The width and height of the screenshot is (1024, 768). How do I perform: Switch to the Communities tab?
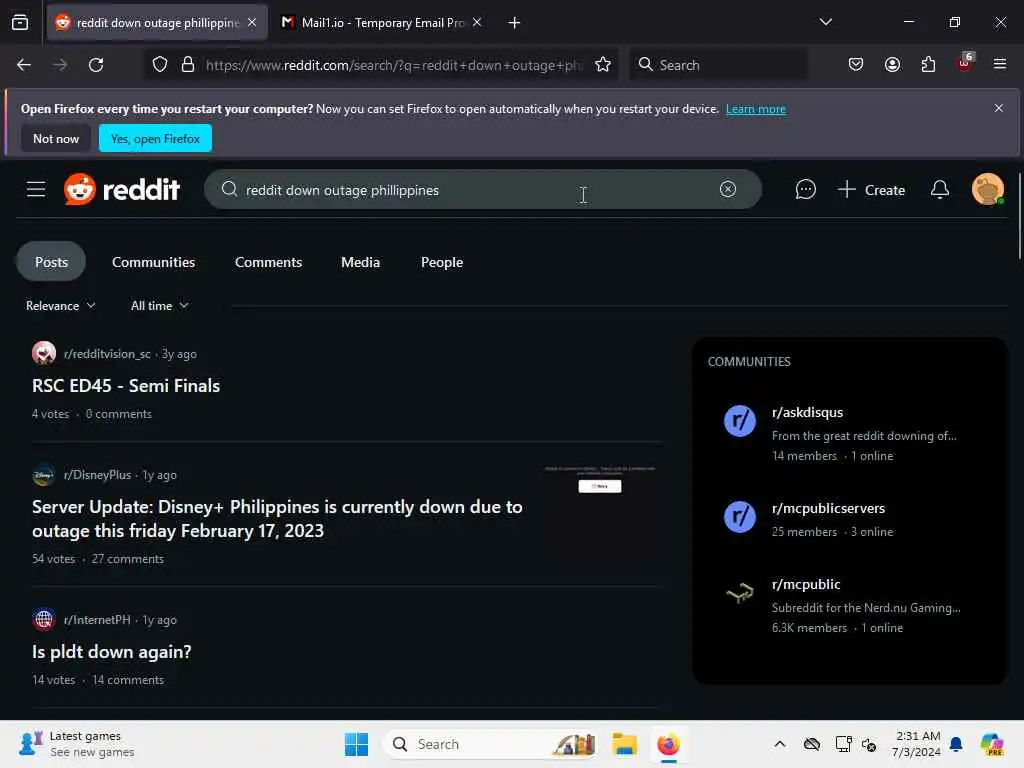click(x=153, y=262)
